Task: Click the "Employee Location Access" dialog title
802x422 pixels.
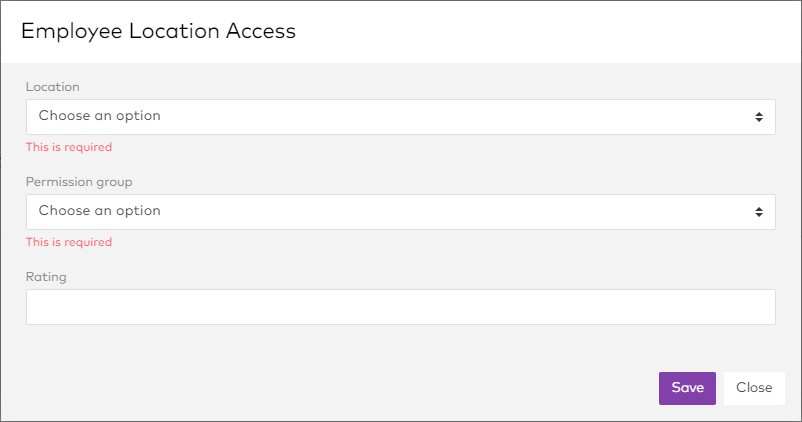Action: [x=158, y=31]
